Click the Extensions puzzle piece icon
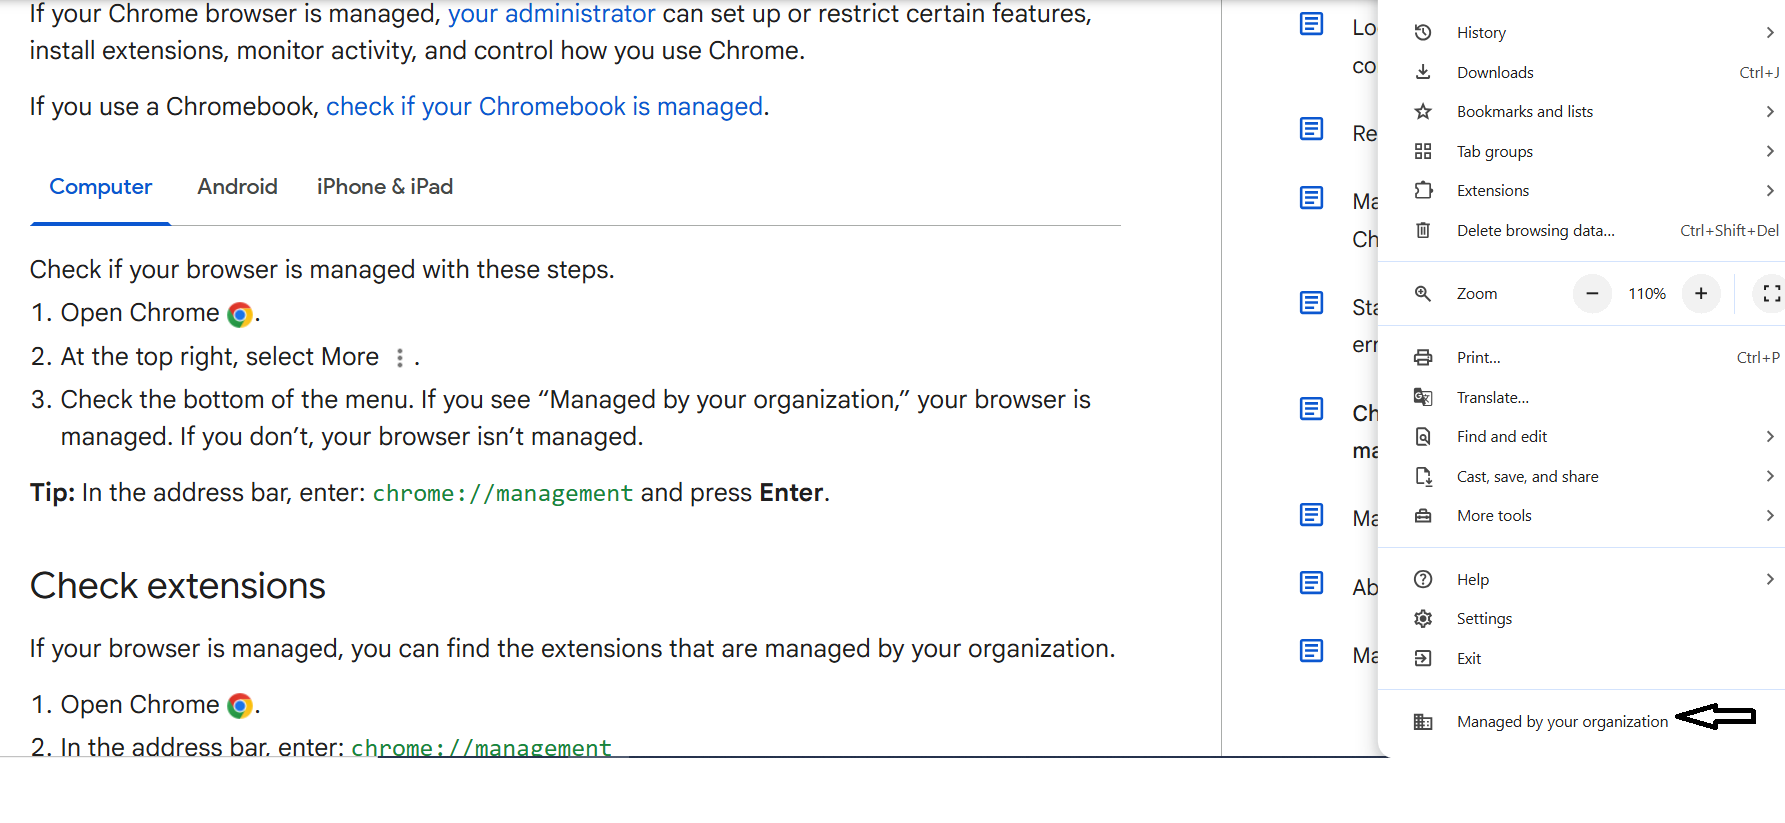The width and height of the screenshot is (1785, 823). [x=1423, y=190]
